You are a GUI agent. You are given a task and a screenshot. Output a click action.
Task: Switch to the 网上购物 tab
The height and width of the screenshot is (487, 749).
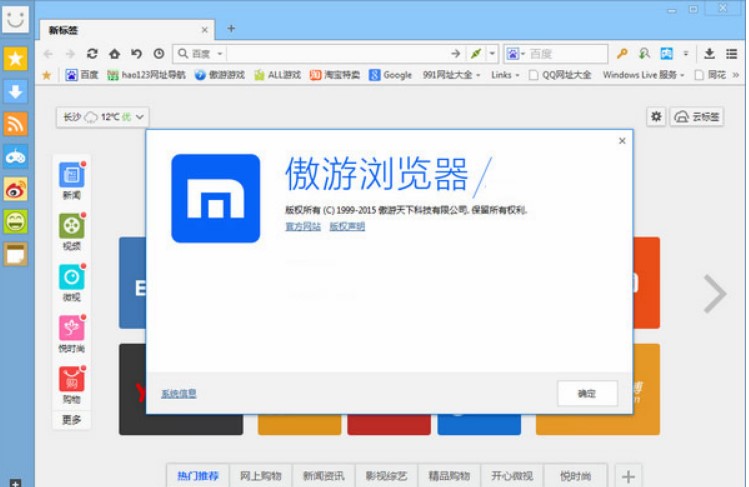click(x=257, y=476)
